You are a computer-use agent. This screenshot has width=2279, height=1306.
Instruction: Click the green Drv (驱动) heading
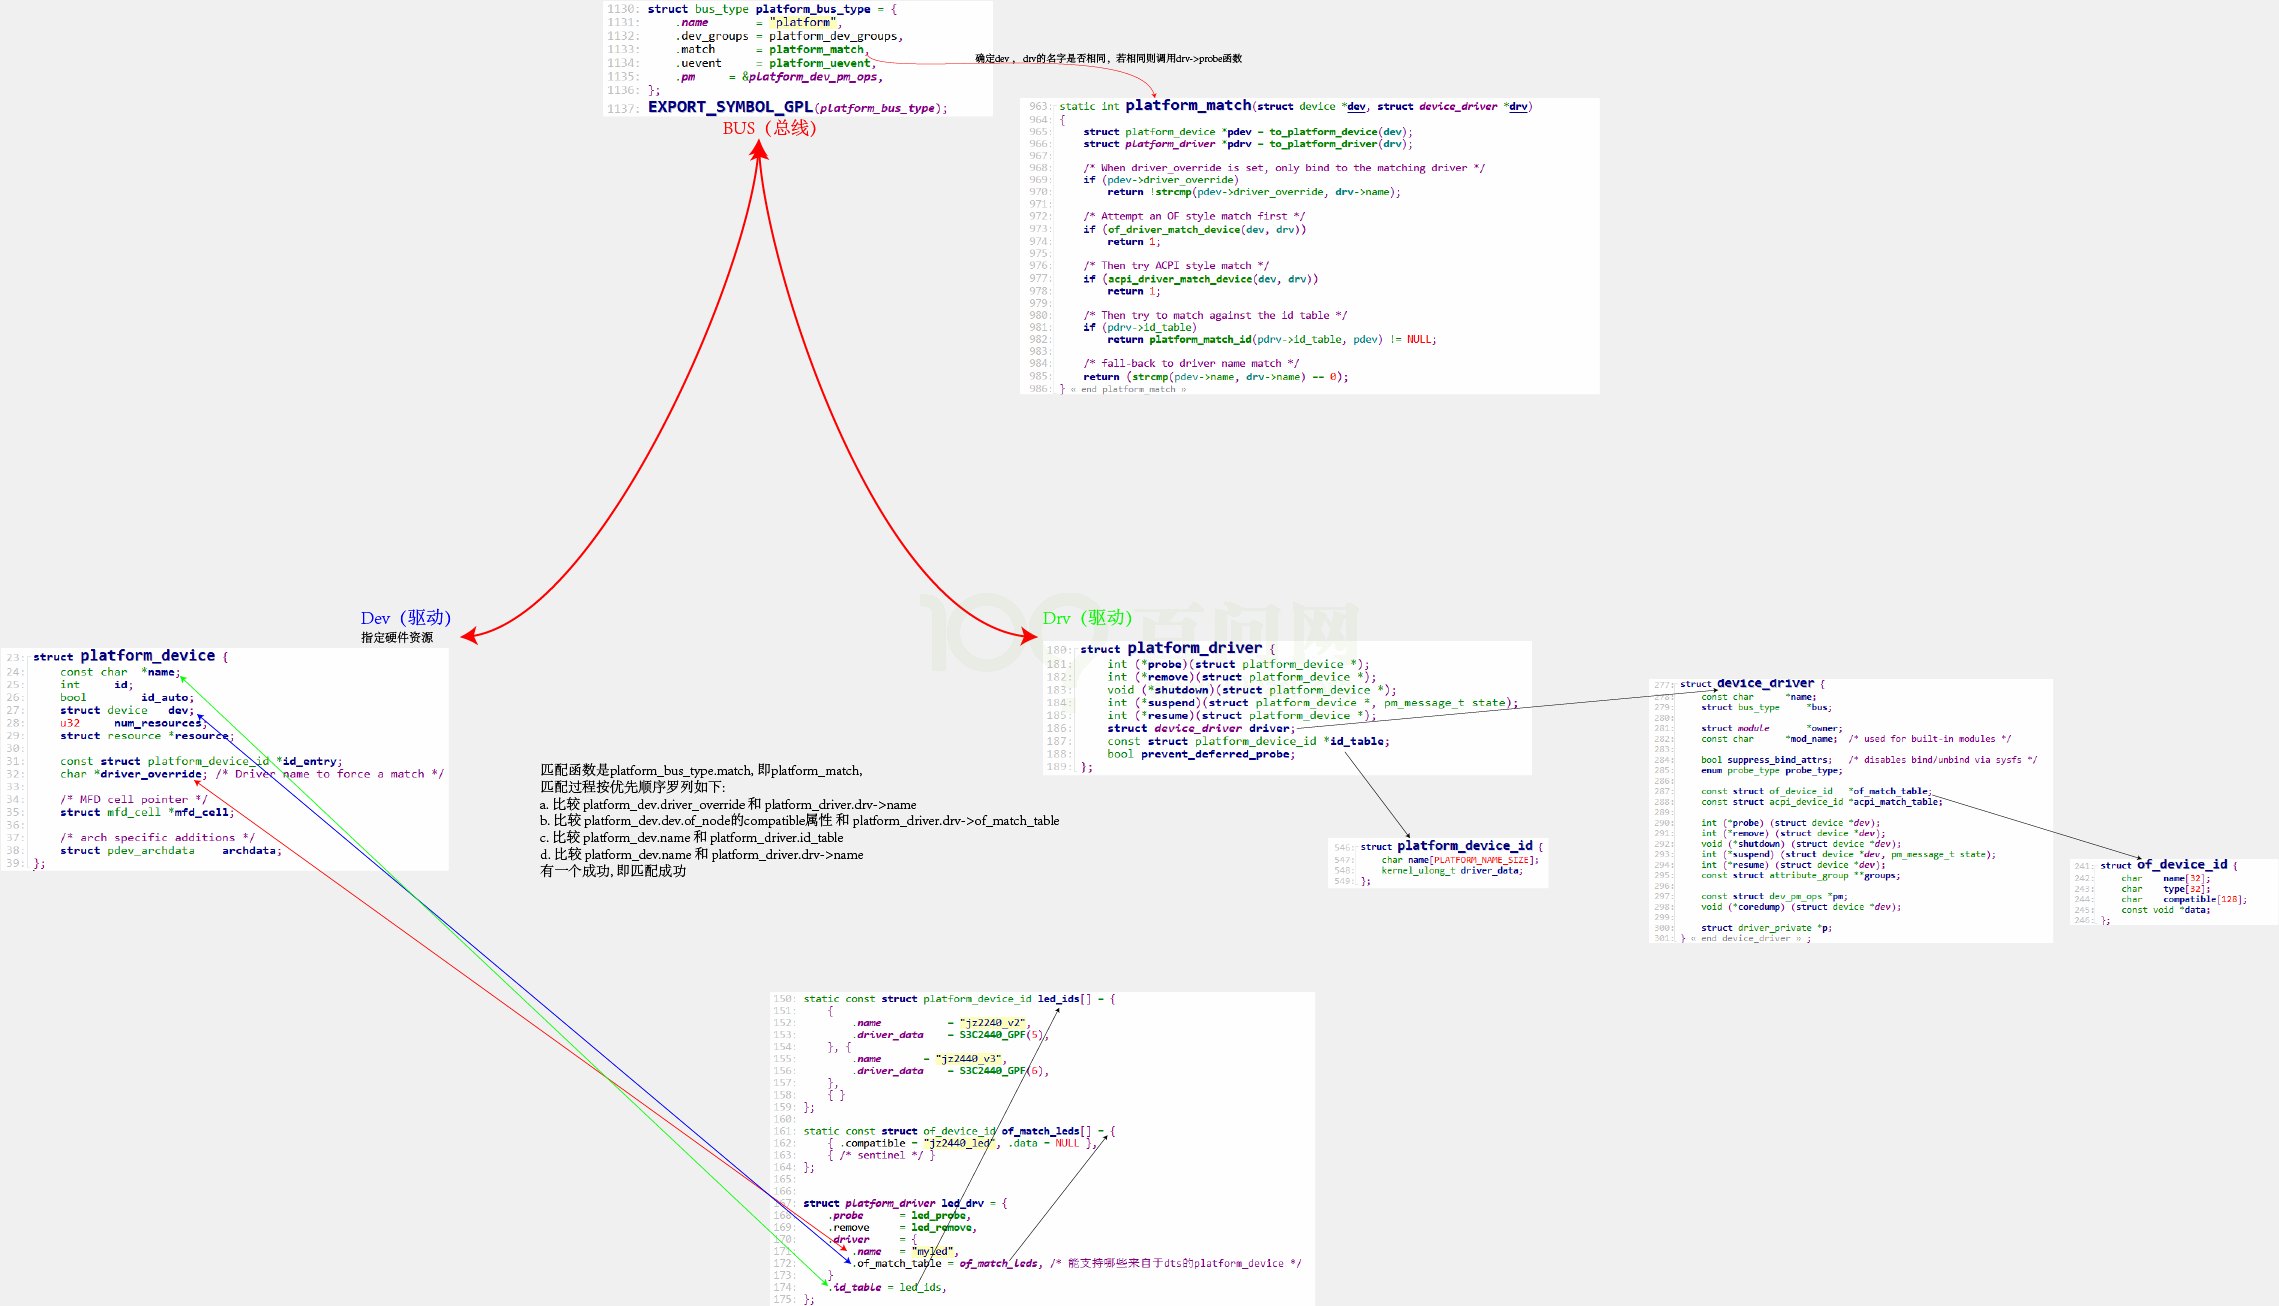tap(1087, 618)
